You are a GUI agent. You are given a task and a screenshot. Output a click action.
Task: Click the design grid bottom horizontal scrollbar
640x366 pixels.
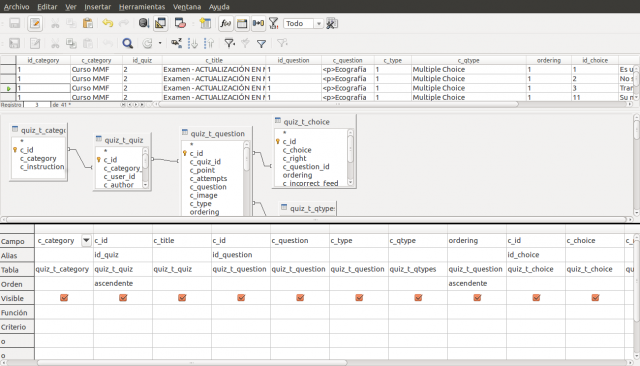pyautogui.click(x=192, y=362)
